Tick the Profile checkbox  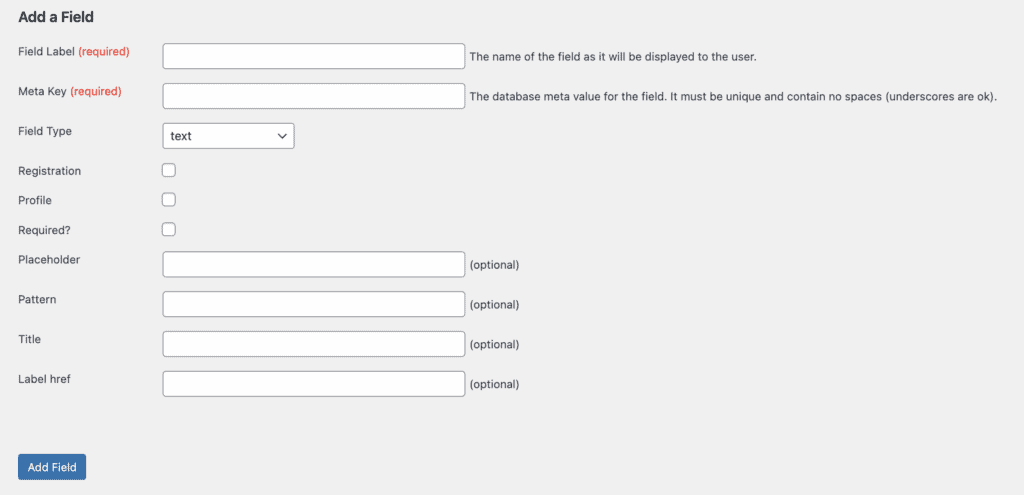click(169, 200)
